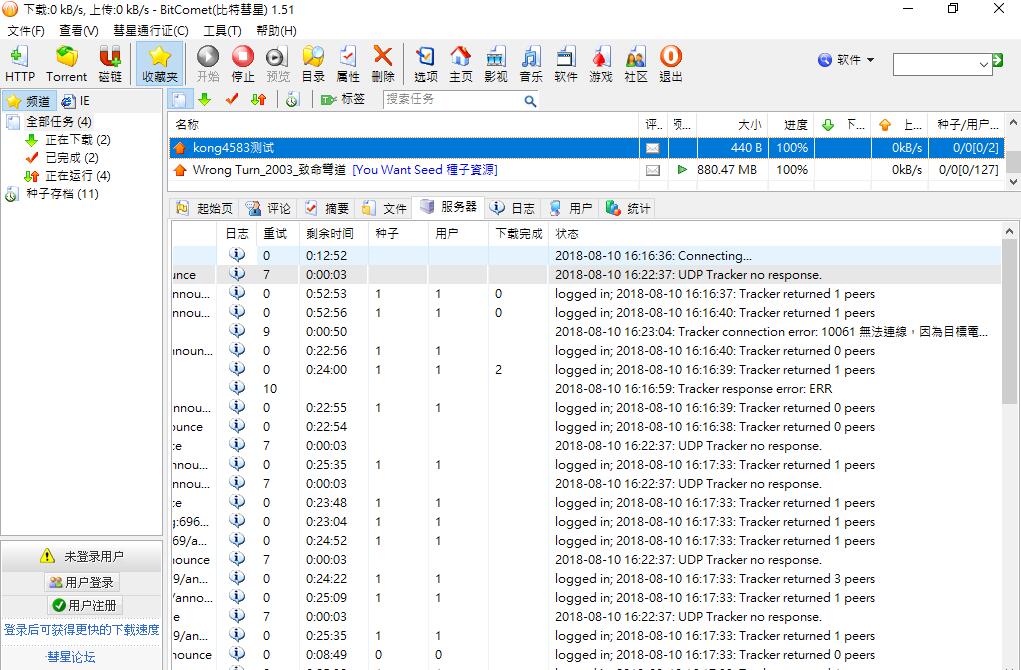
Task: Open the 游戏 games channel
Action: pyautogui.click(x=601, y=64)
